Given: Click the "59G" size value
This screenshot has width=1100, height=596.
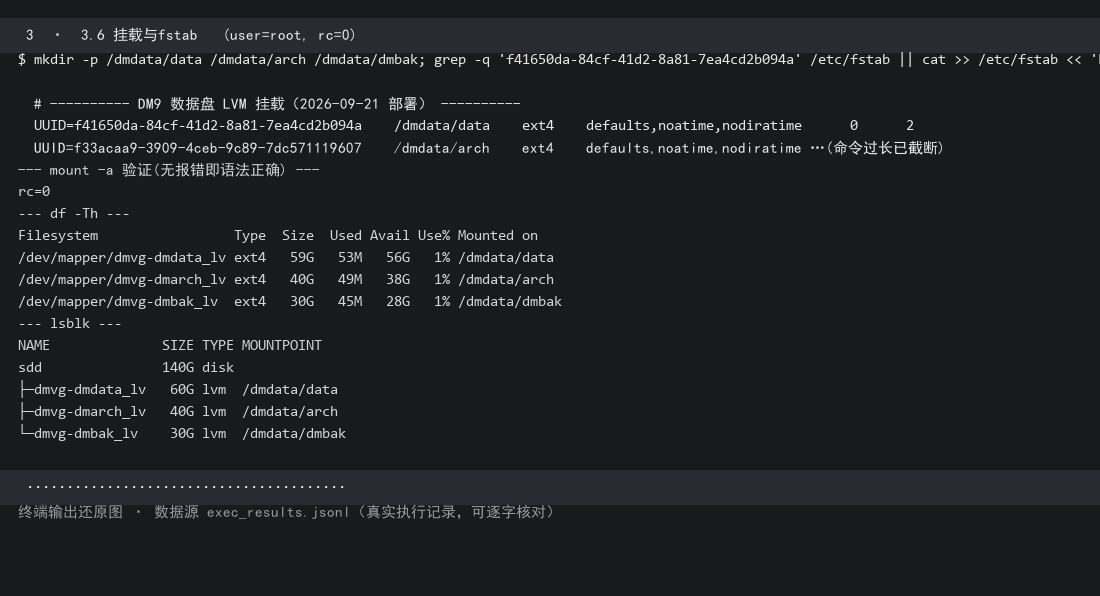Looking at the screenshot, I should 302,257.
